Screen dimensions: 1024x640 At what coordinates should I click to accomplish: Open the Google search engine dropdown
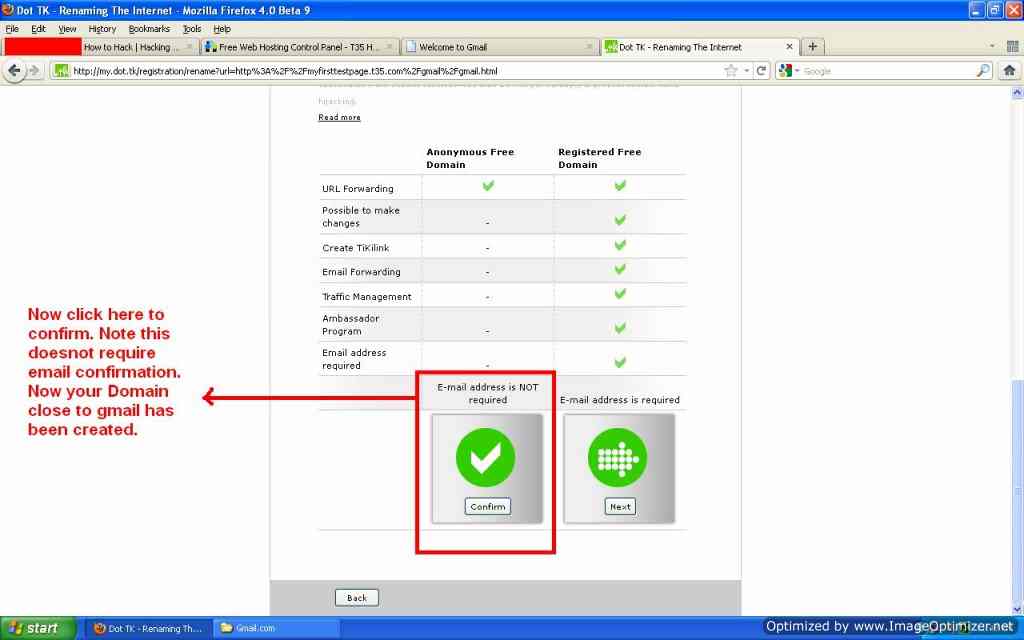(x=797, y=70)
